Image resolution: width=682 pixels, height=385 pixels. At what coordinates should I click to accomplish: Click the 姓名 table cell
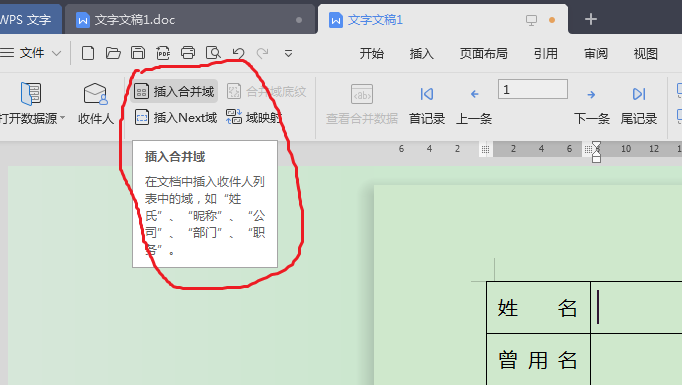pos(538,308)
